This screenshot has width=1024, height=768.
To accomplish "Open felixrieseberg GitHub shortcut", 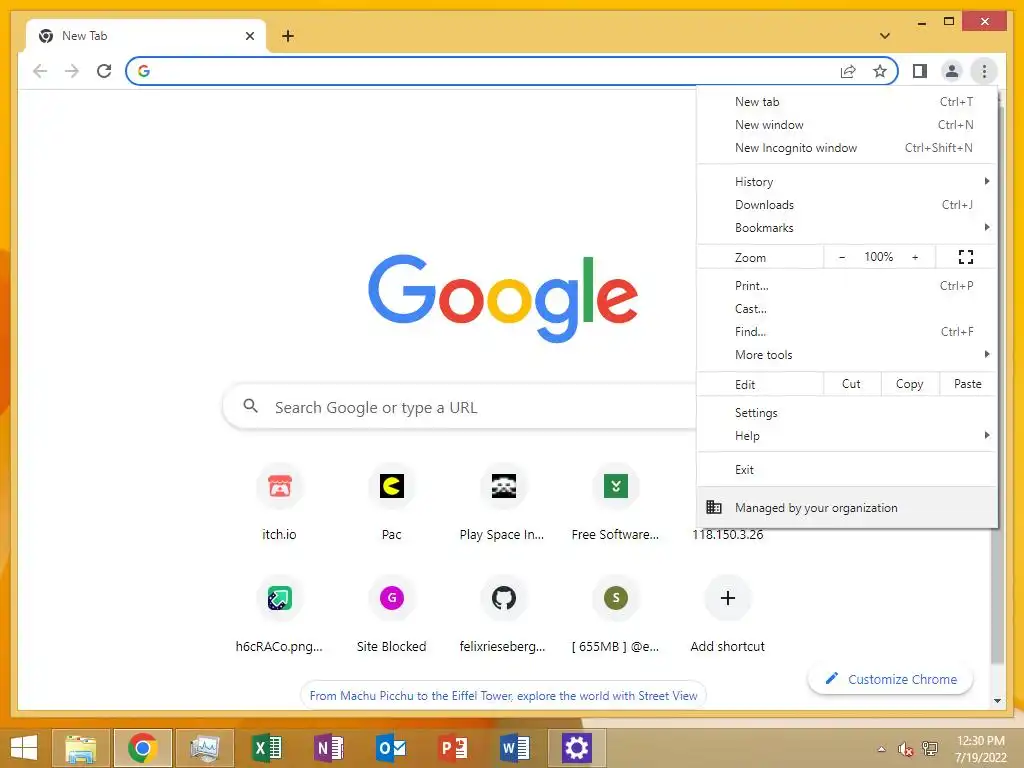I will pos(503,614).
